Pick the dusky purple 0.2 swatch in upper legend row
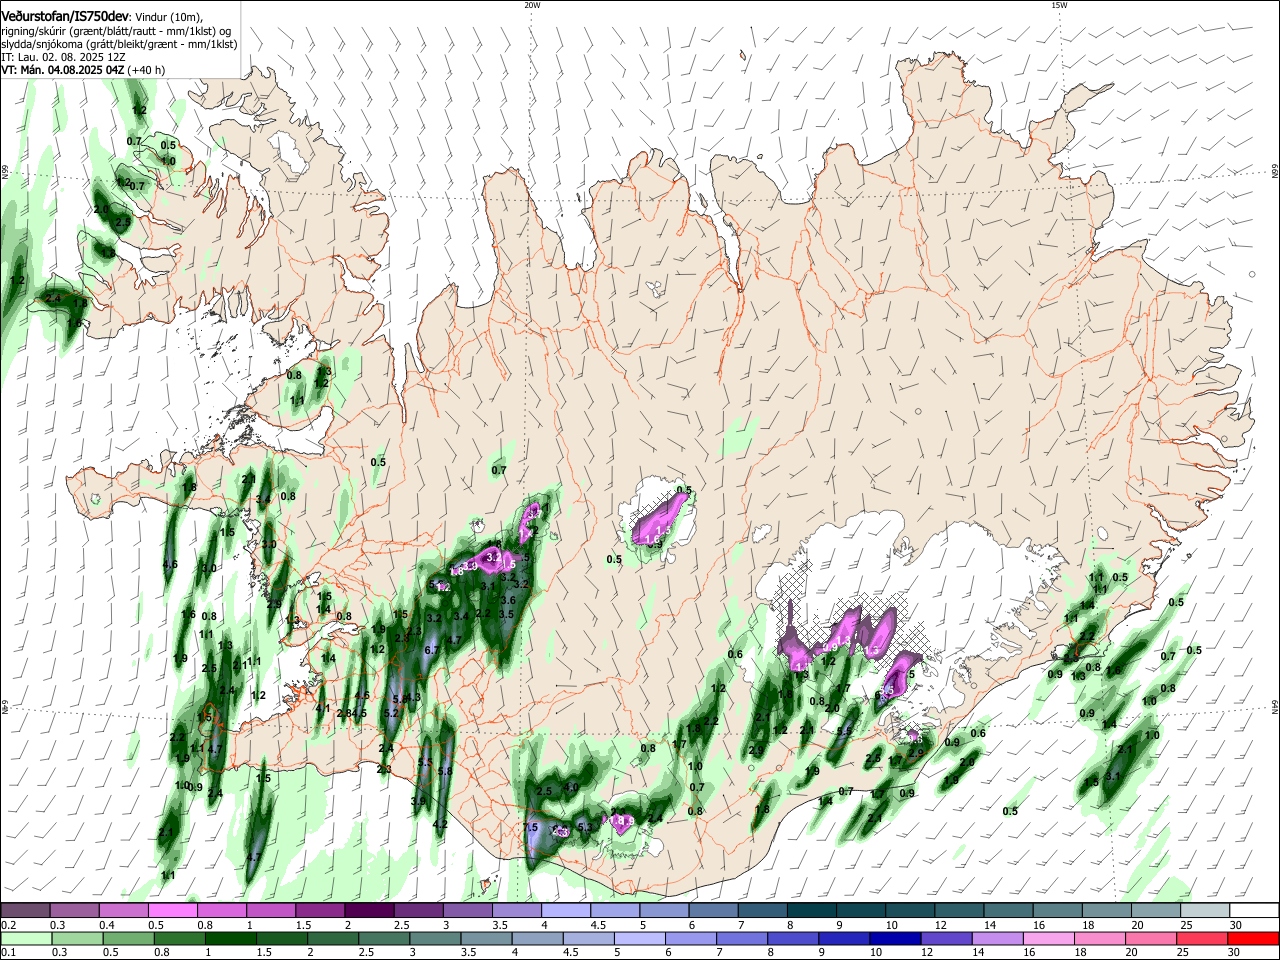1280x960 pixels. point(26,911)
